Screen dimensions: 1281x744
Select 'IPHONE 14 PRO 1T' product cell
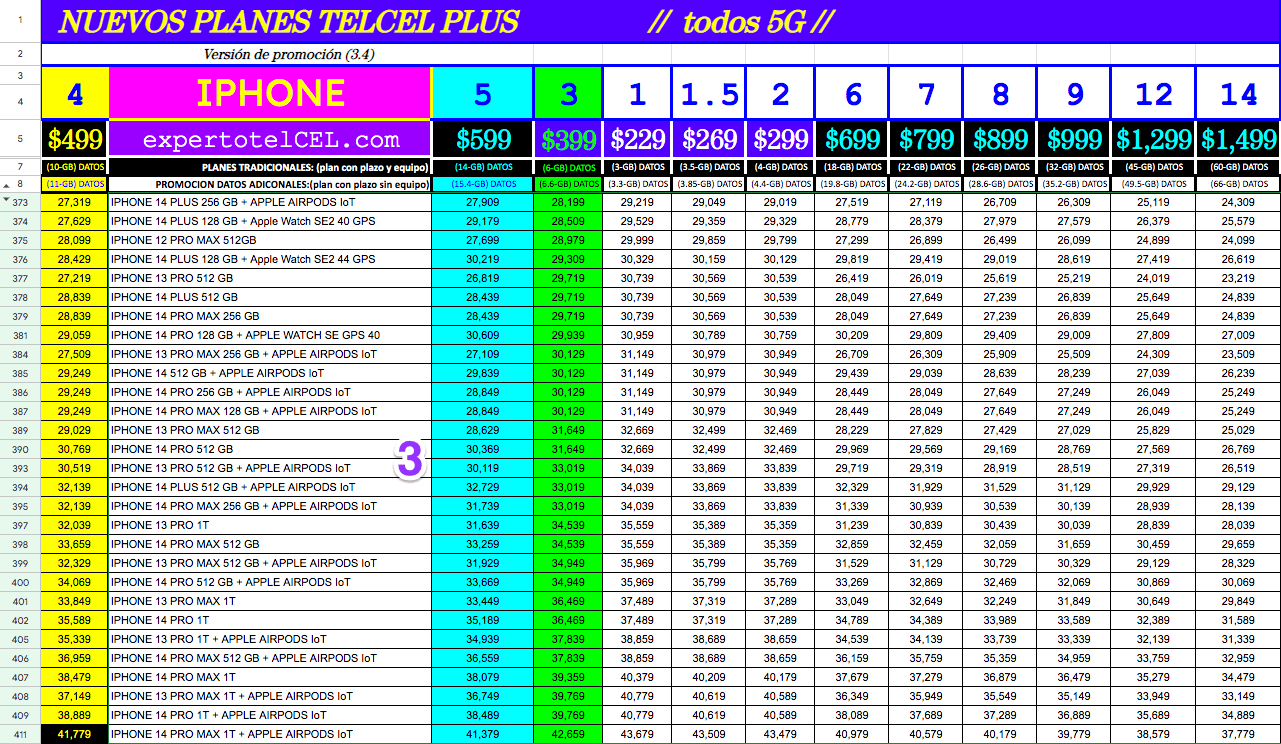point(270,620)
